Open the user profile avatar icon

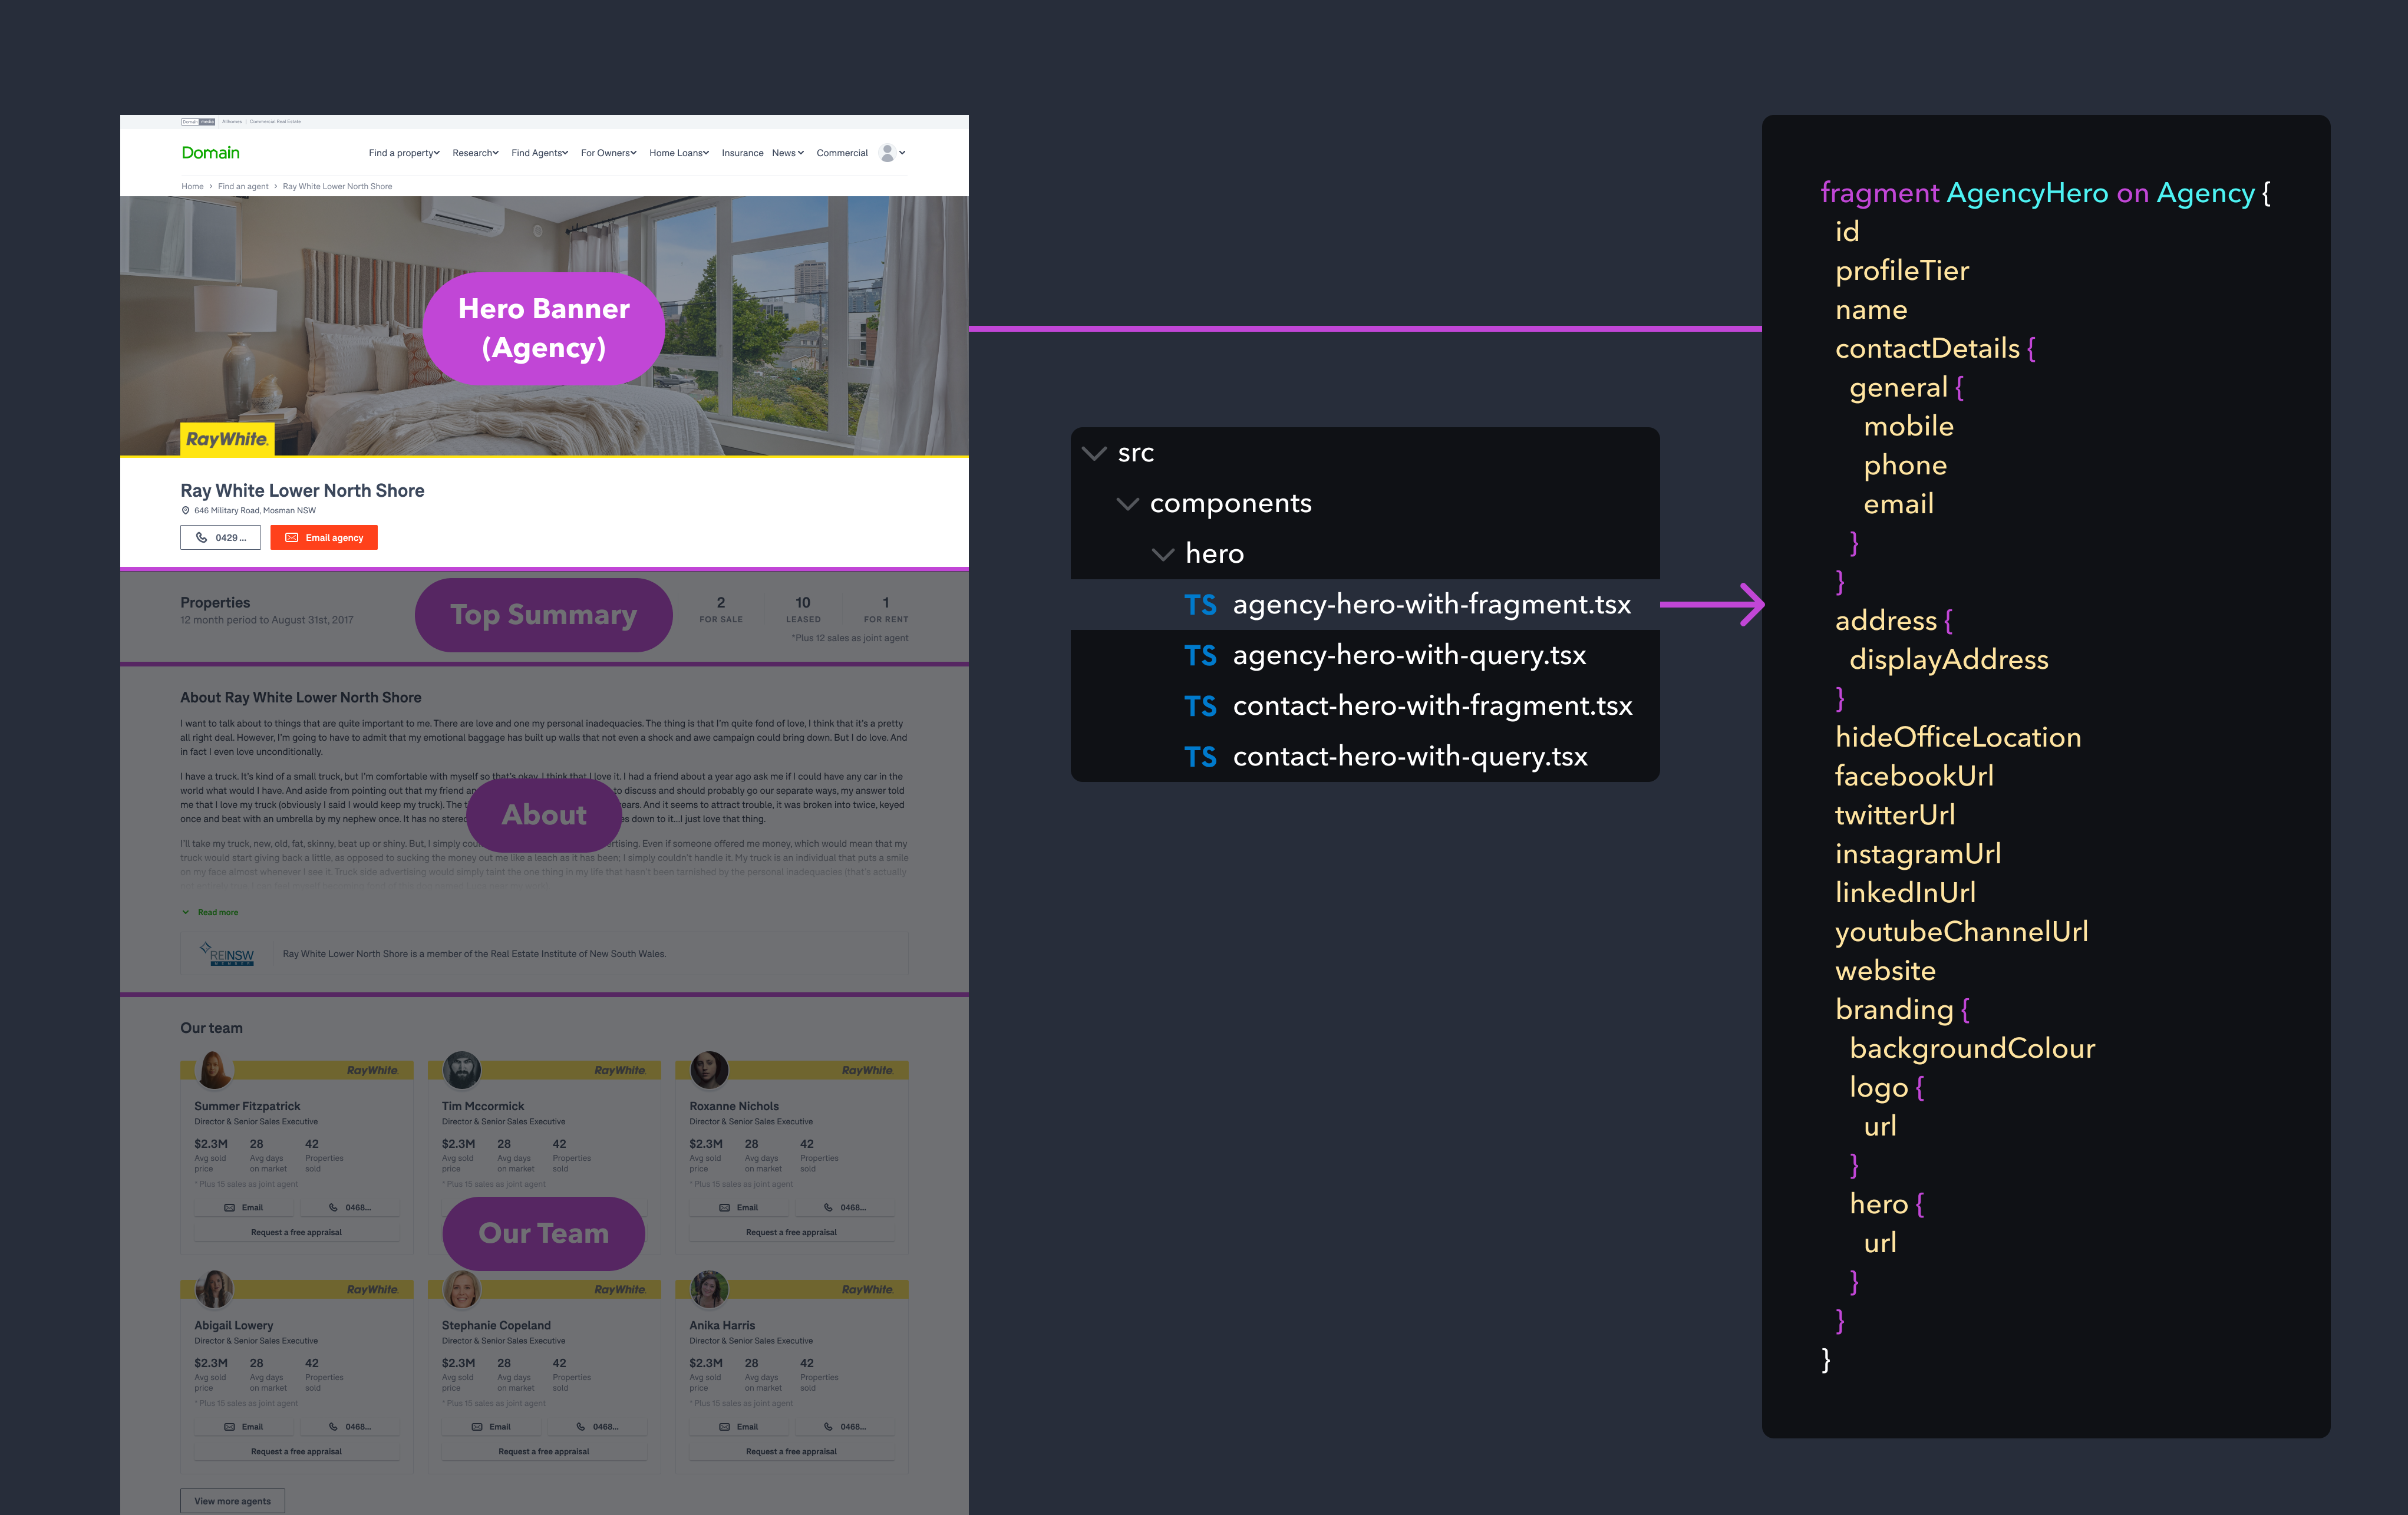tap(887, 153)
